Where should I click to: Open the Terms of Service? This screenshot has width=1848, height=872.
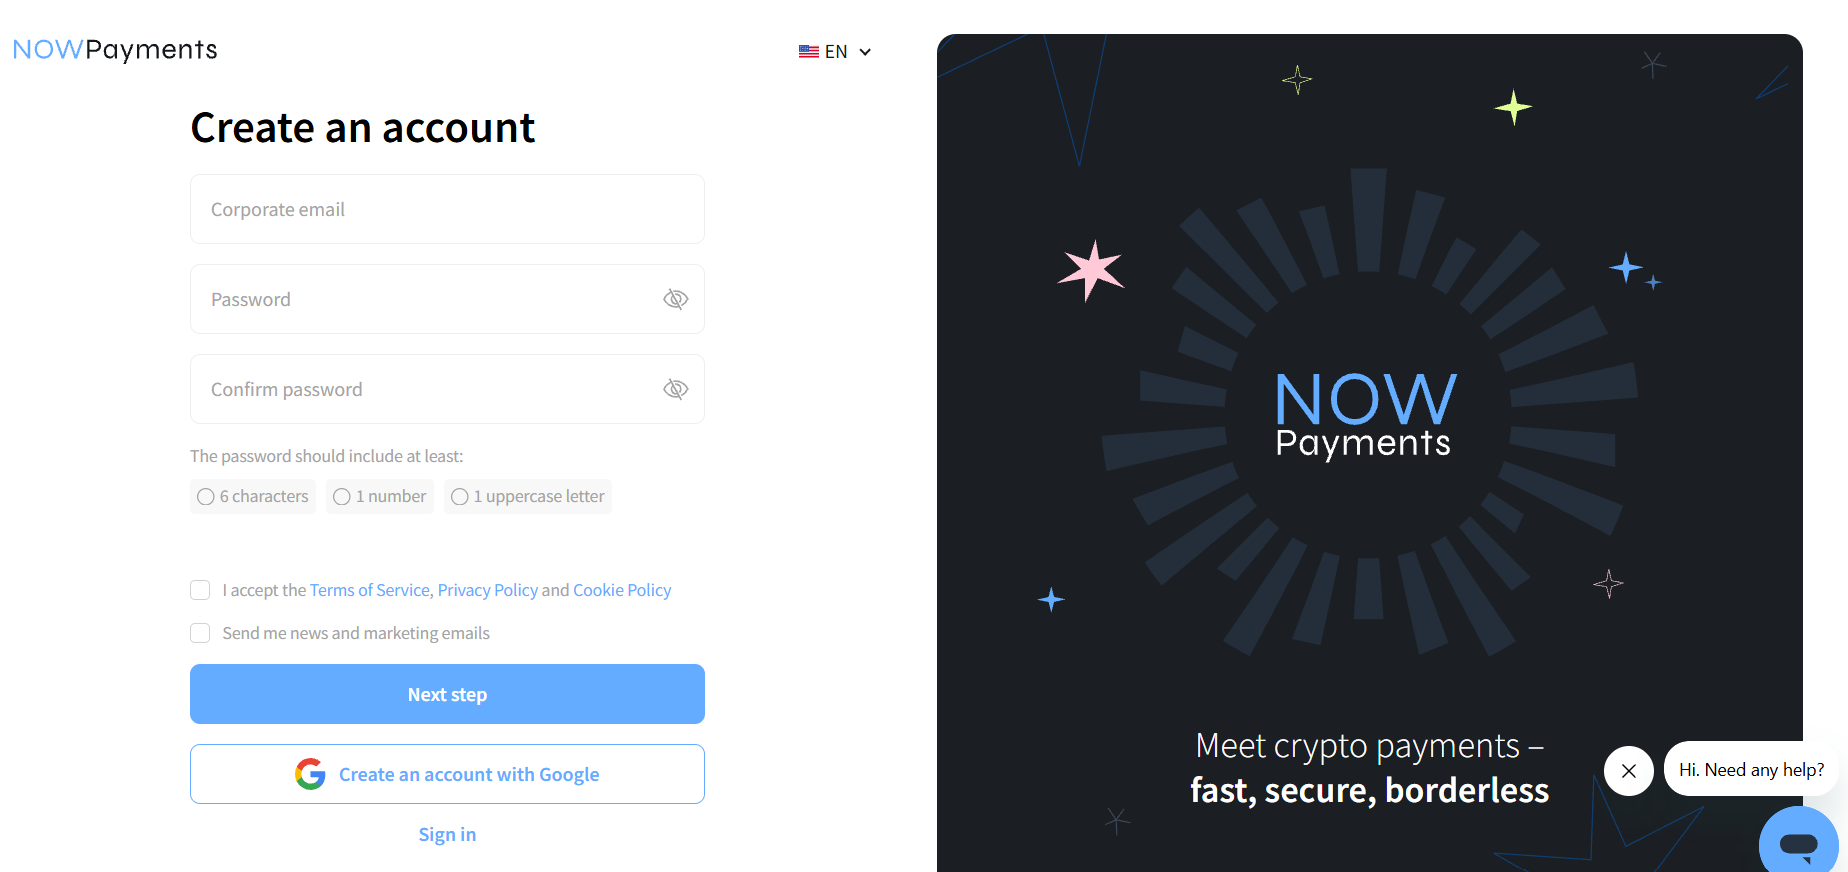(x=369, y=590)
